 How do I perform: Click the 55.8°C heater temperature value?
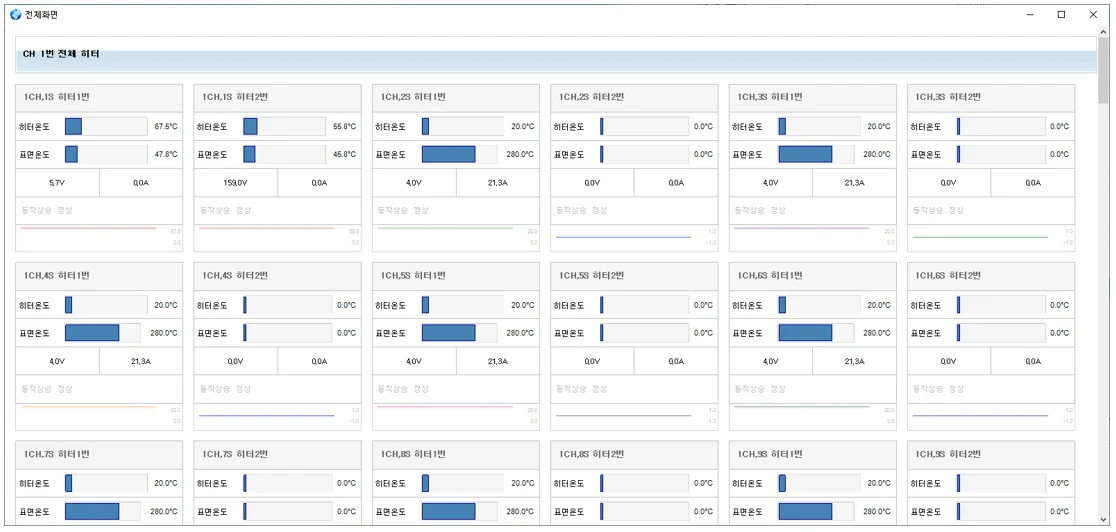tap(344, 127)
